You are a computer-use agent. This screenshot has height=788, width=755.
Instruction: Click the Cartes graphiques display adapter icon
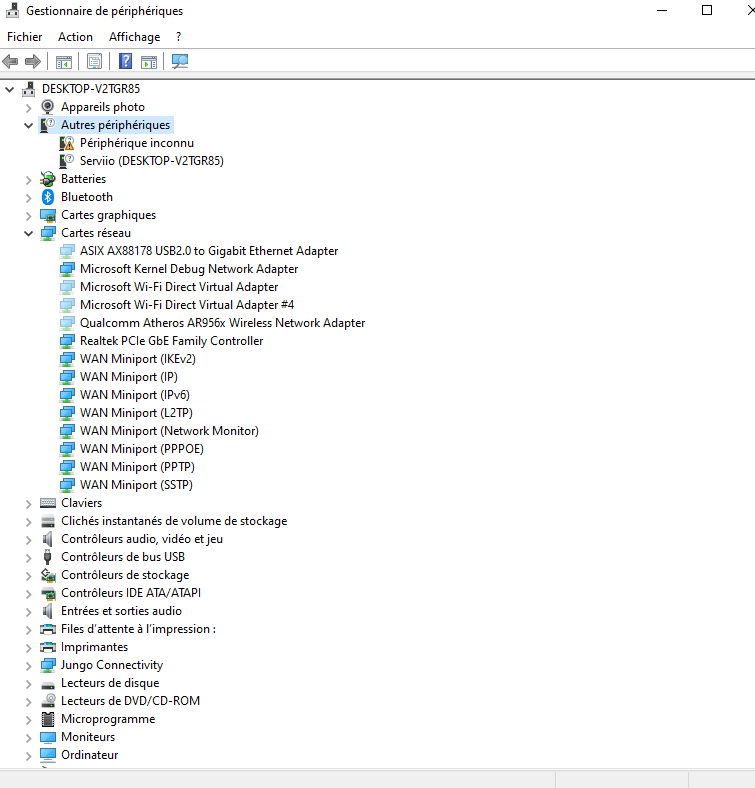point(48,215)
